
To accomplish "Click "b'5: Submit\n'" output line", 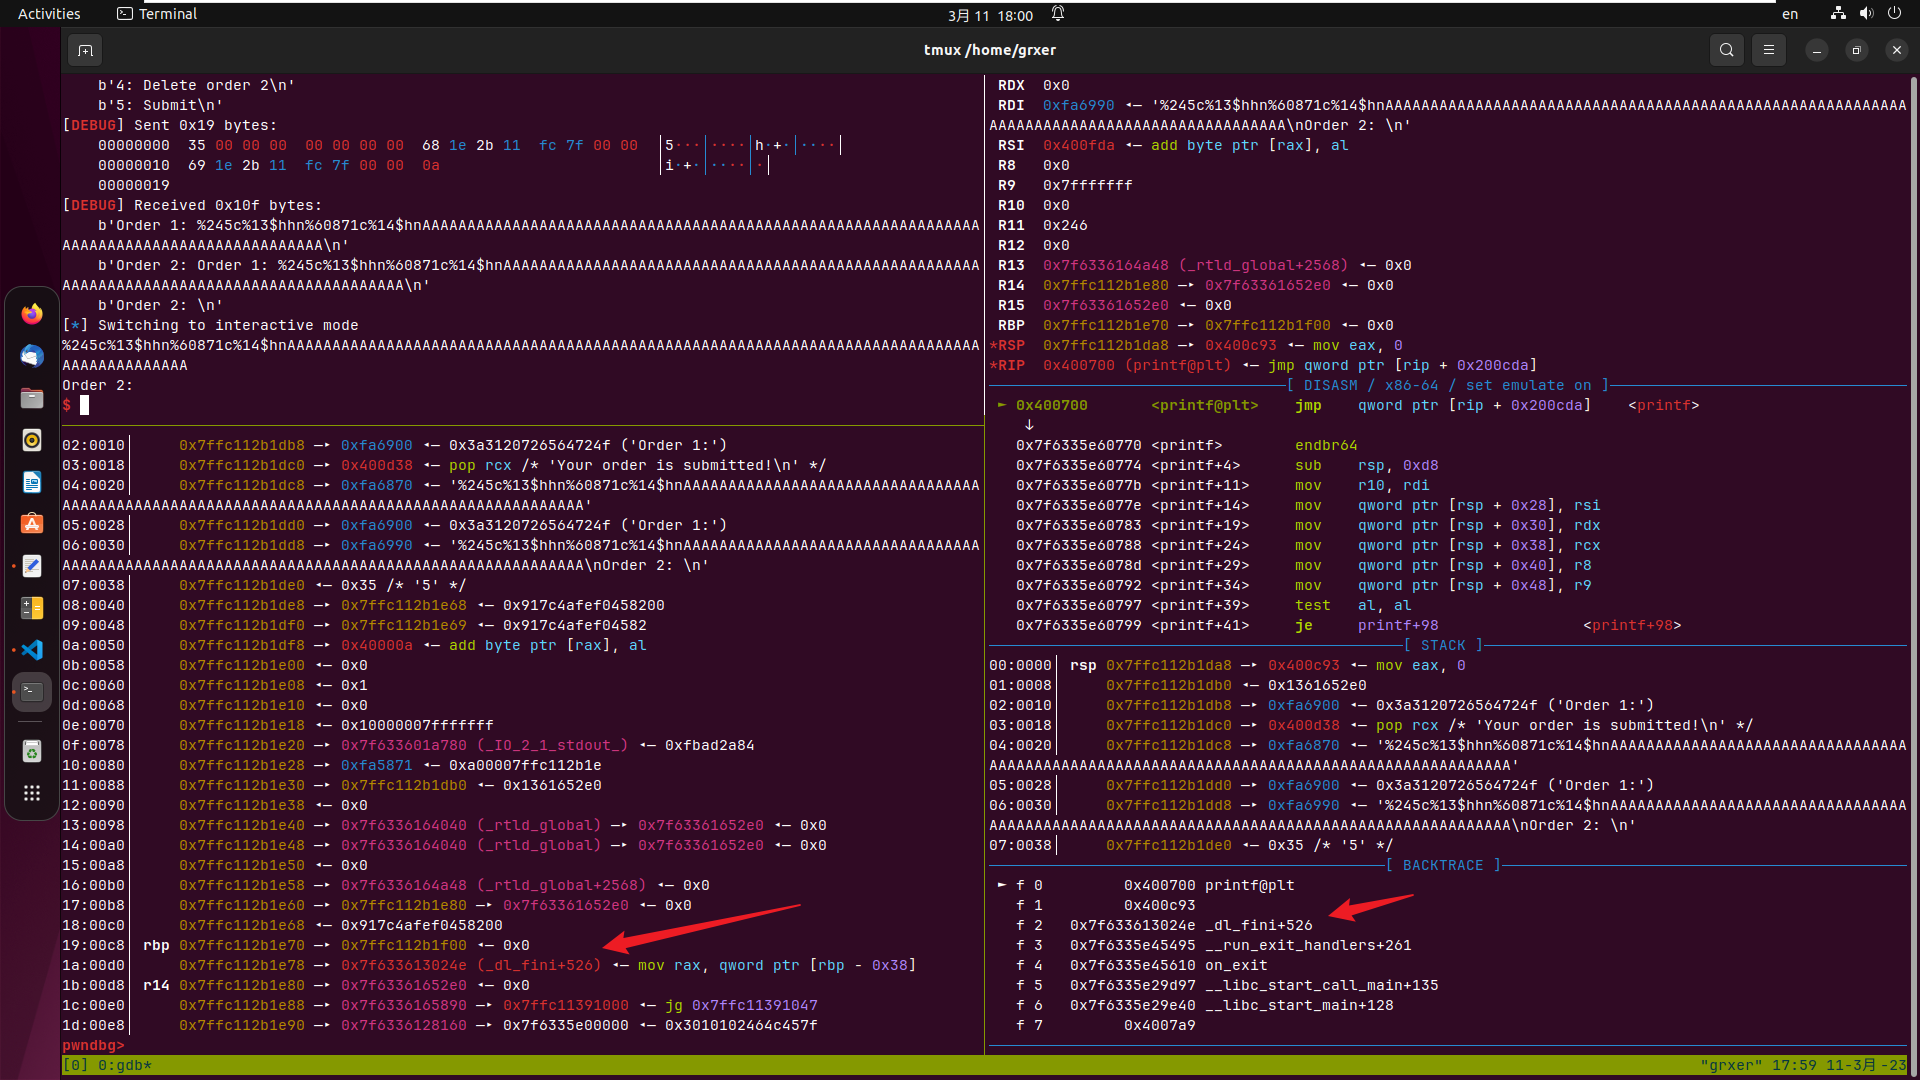I will [x=160, y=105].
